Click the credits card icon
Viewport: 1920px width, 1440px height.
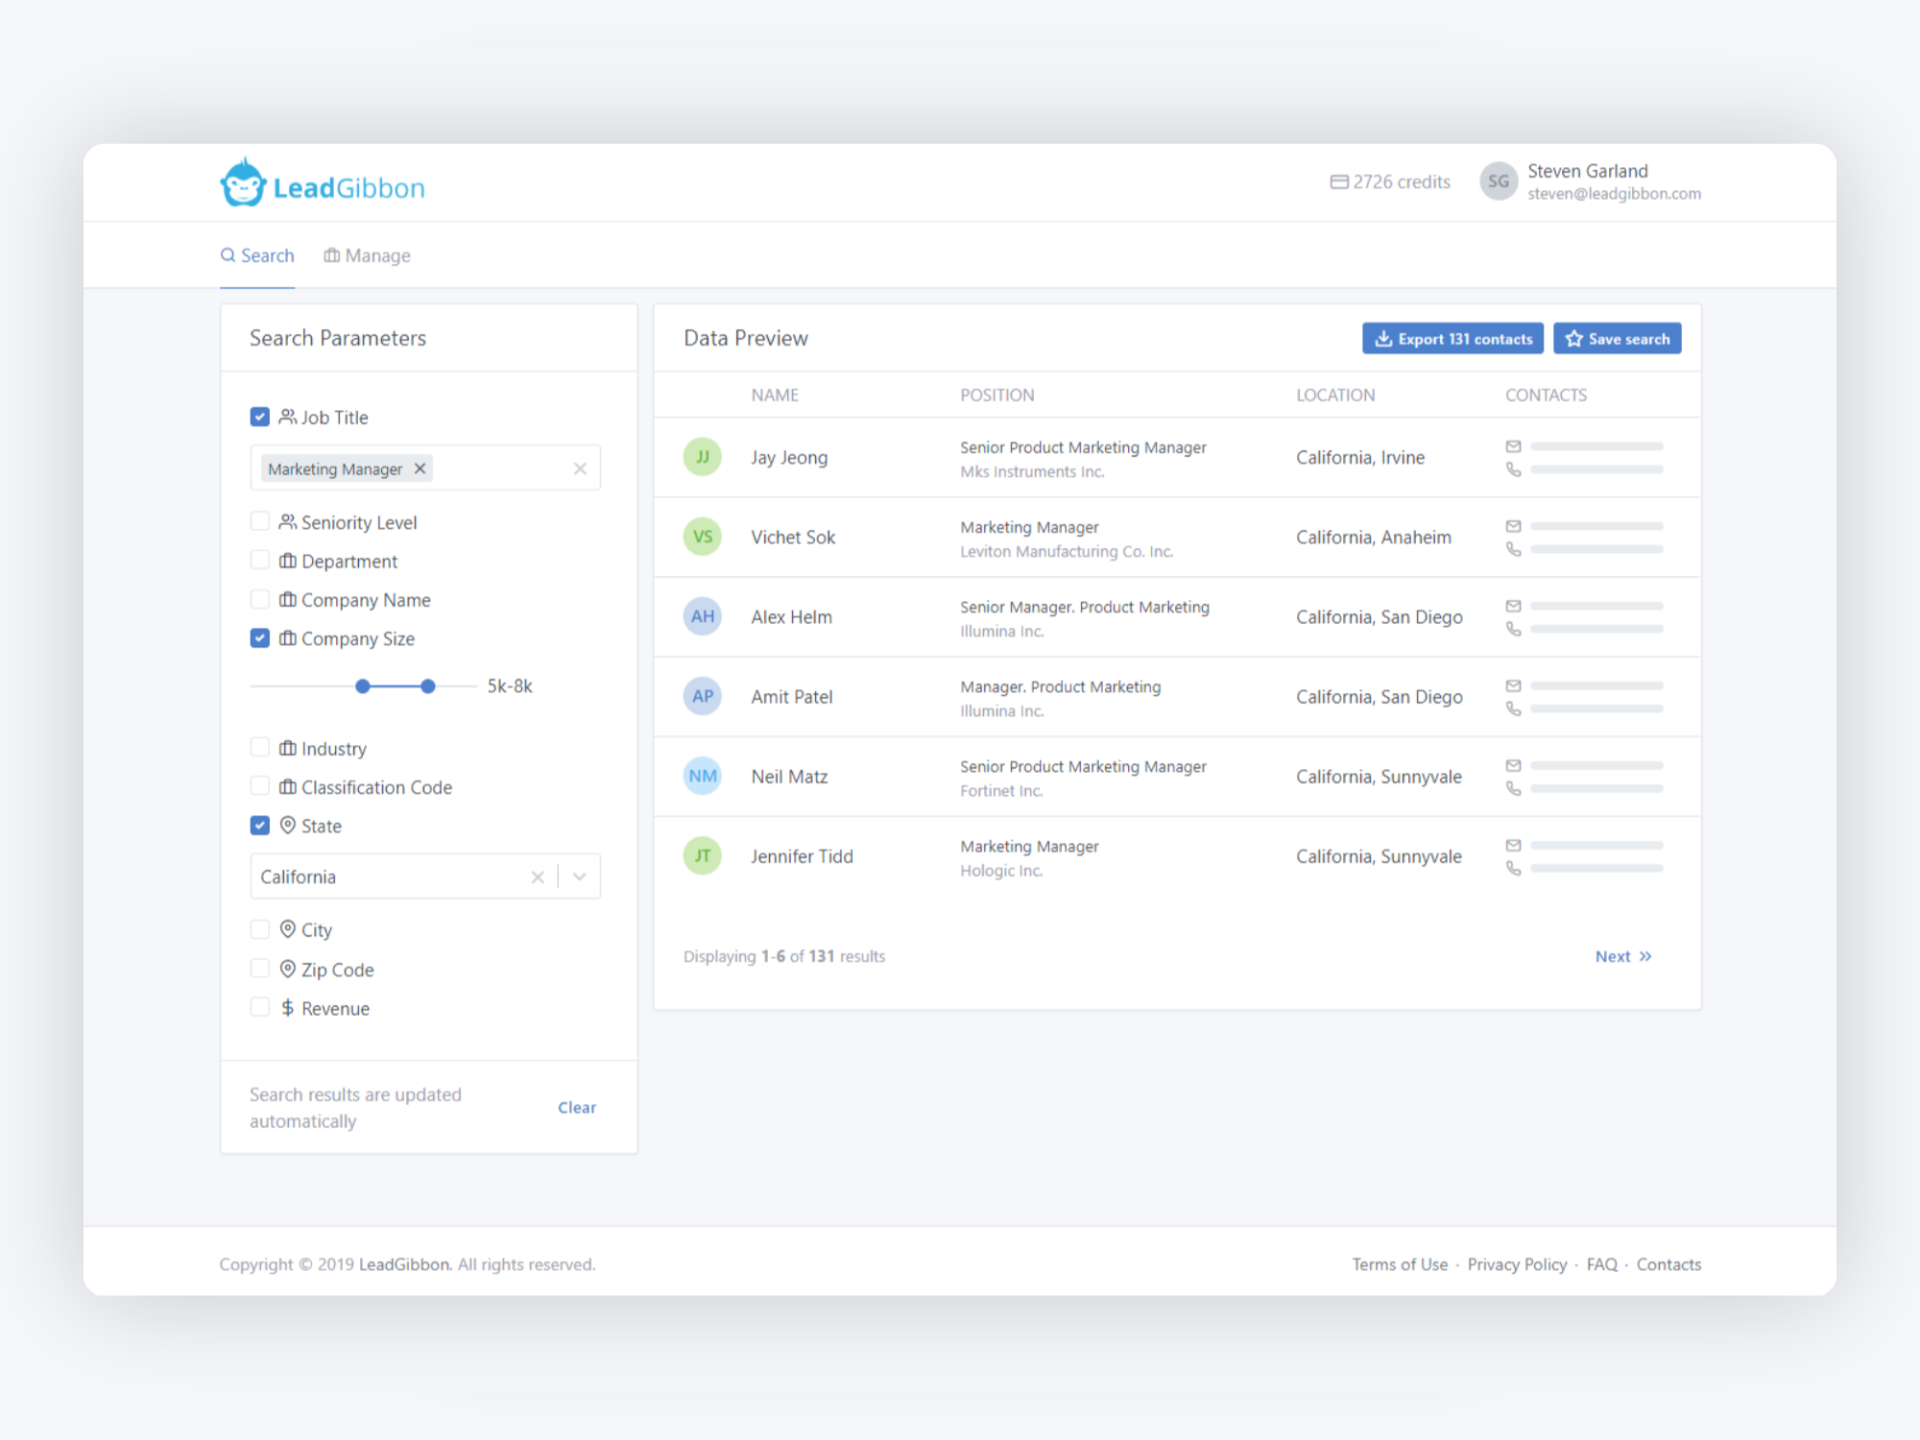(1338, 182)
